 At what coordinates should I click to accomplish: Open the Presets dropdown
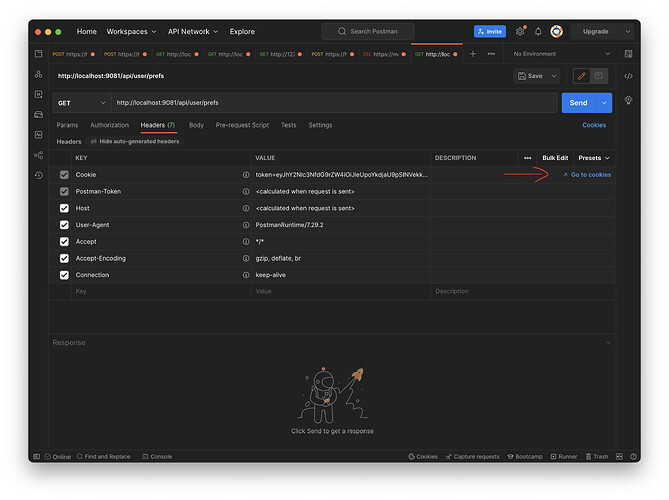[x=594, y=158]
